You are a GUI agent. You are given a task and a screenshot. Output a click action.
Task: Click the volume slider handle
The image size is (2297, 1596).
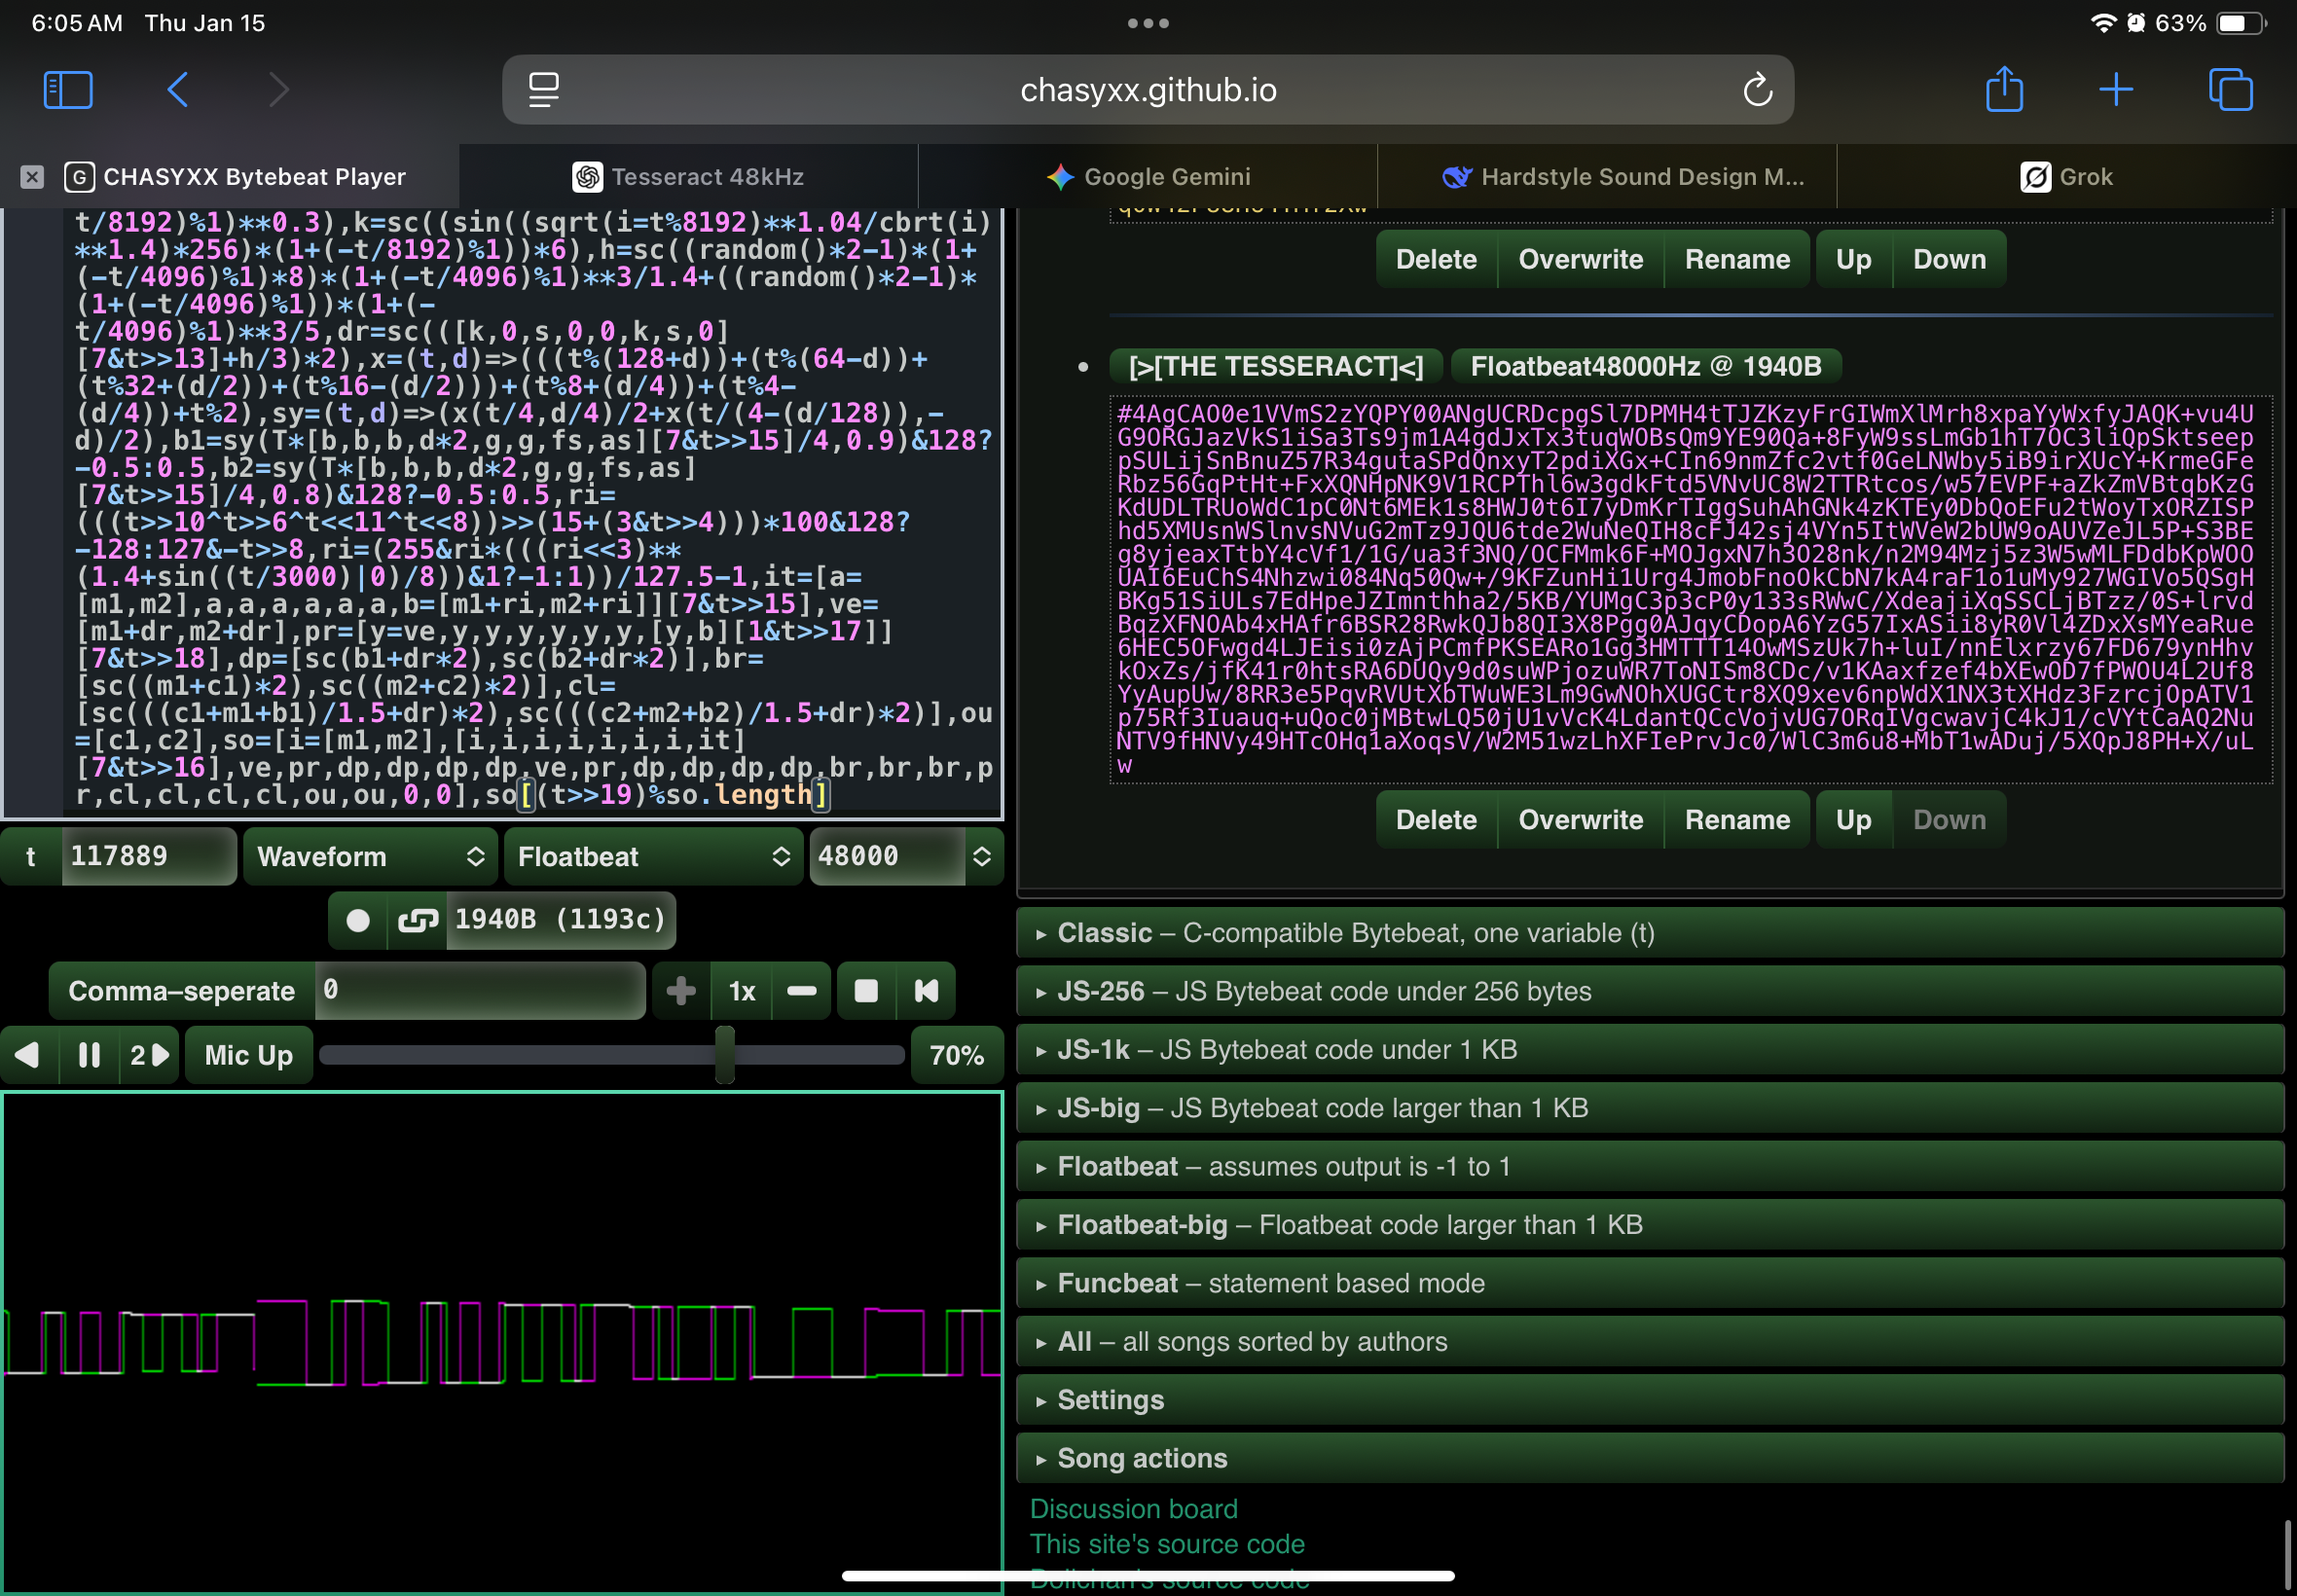pos(725,1055)
